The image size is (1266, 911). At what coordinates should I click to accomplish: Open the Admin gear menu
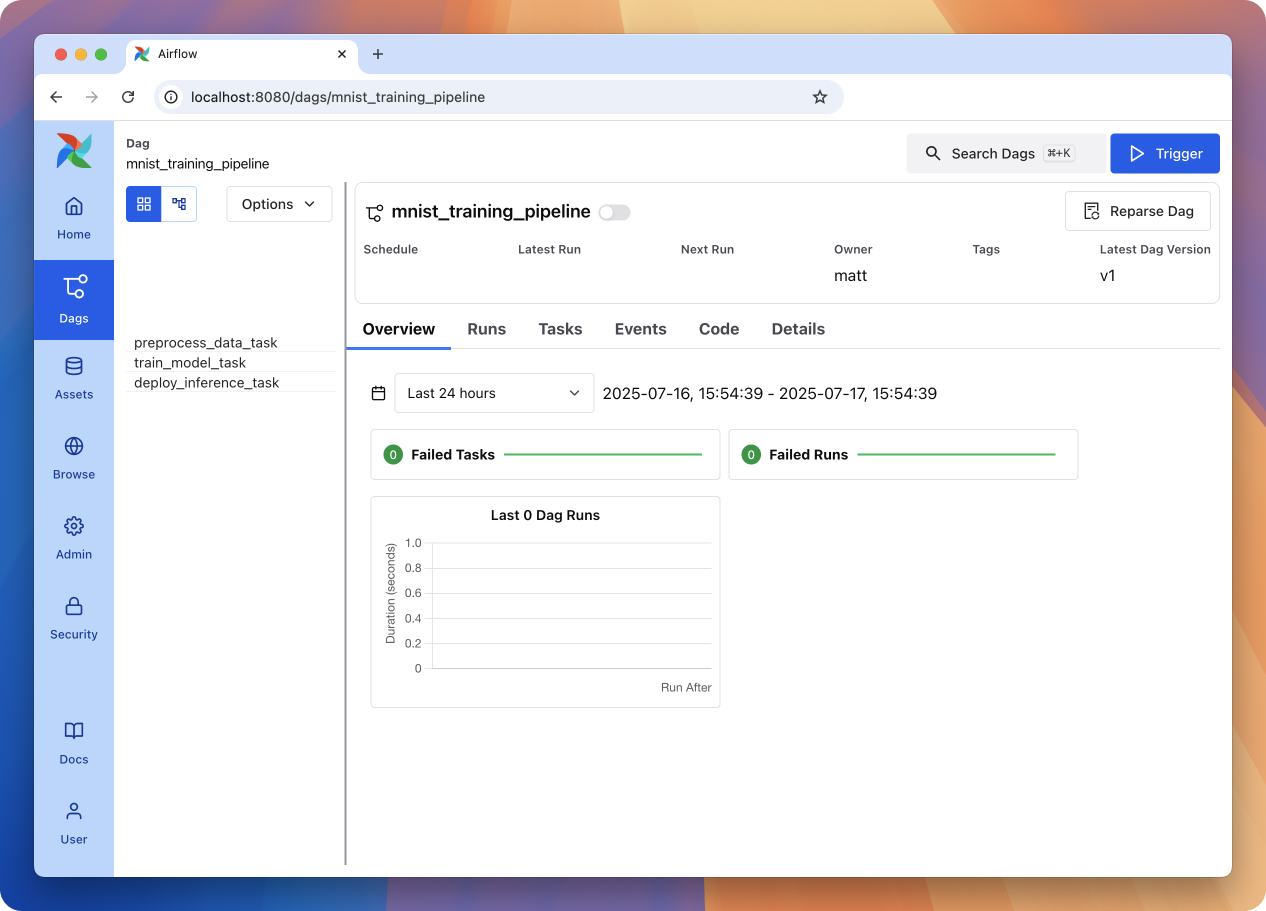click(x=74, y=539)
